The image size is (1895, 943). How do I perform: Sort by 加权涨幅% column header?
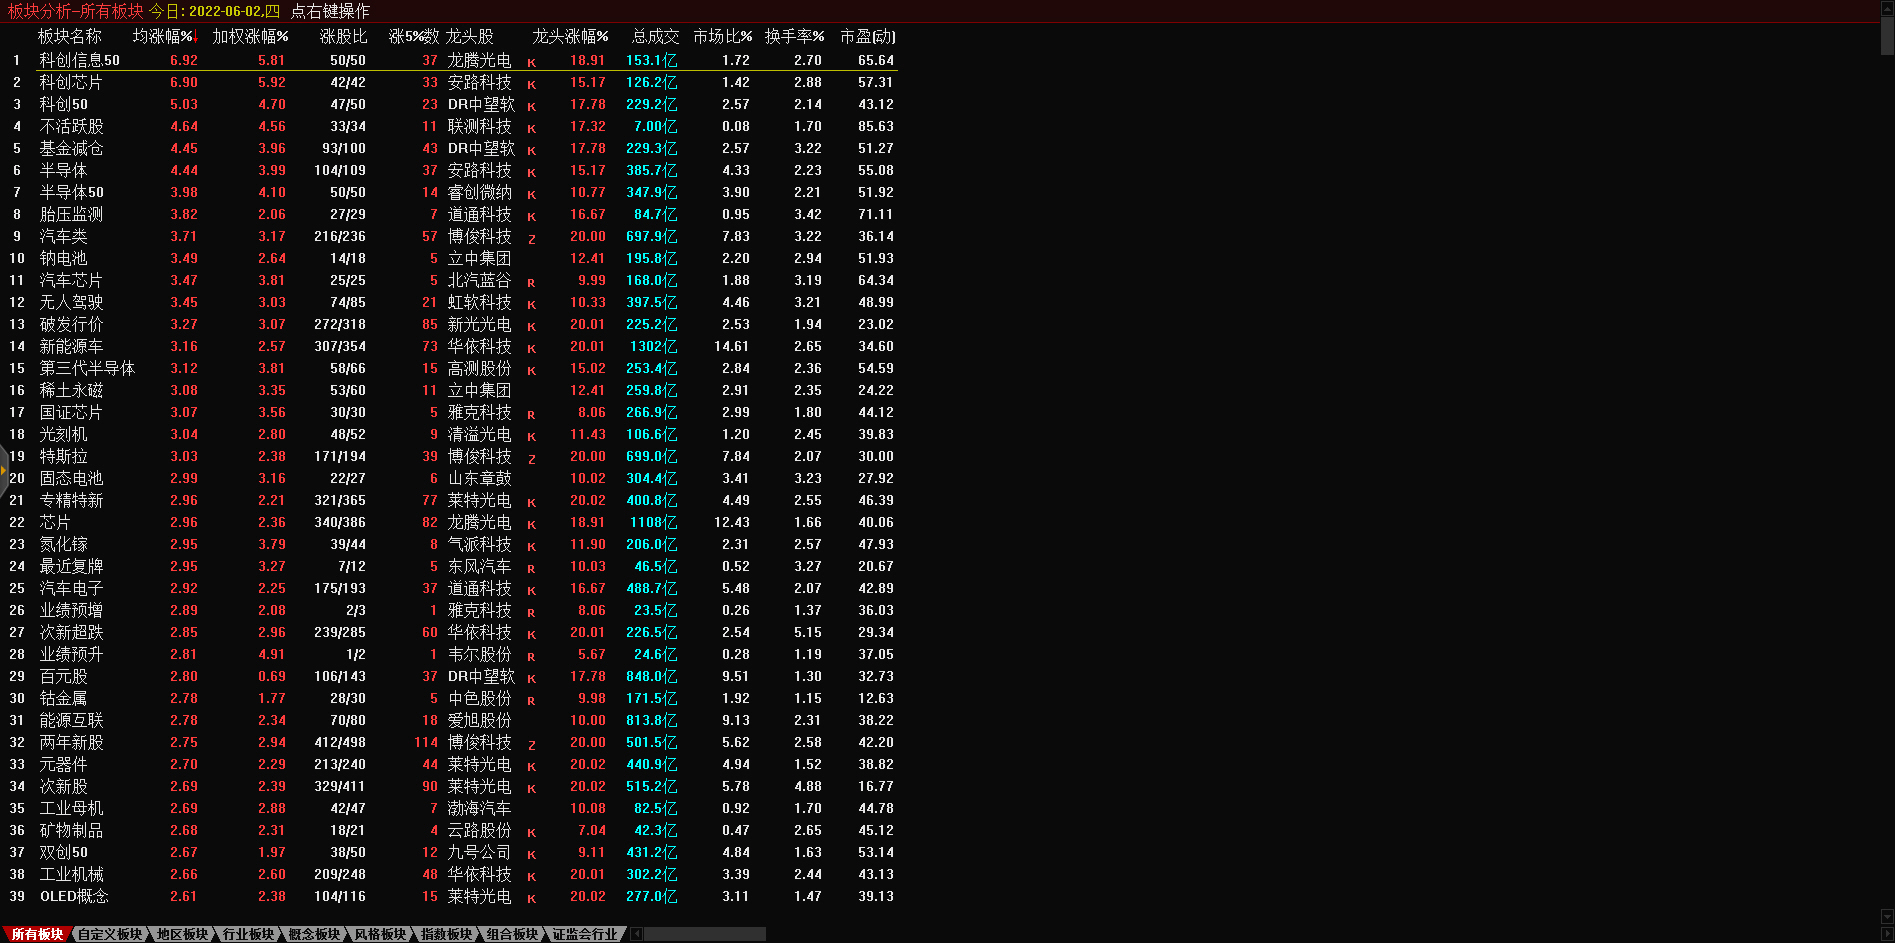point(250,36)
